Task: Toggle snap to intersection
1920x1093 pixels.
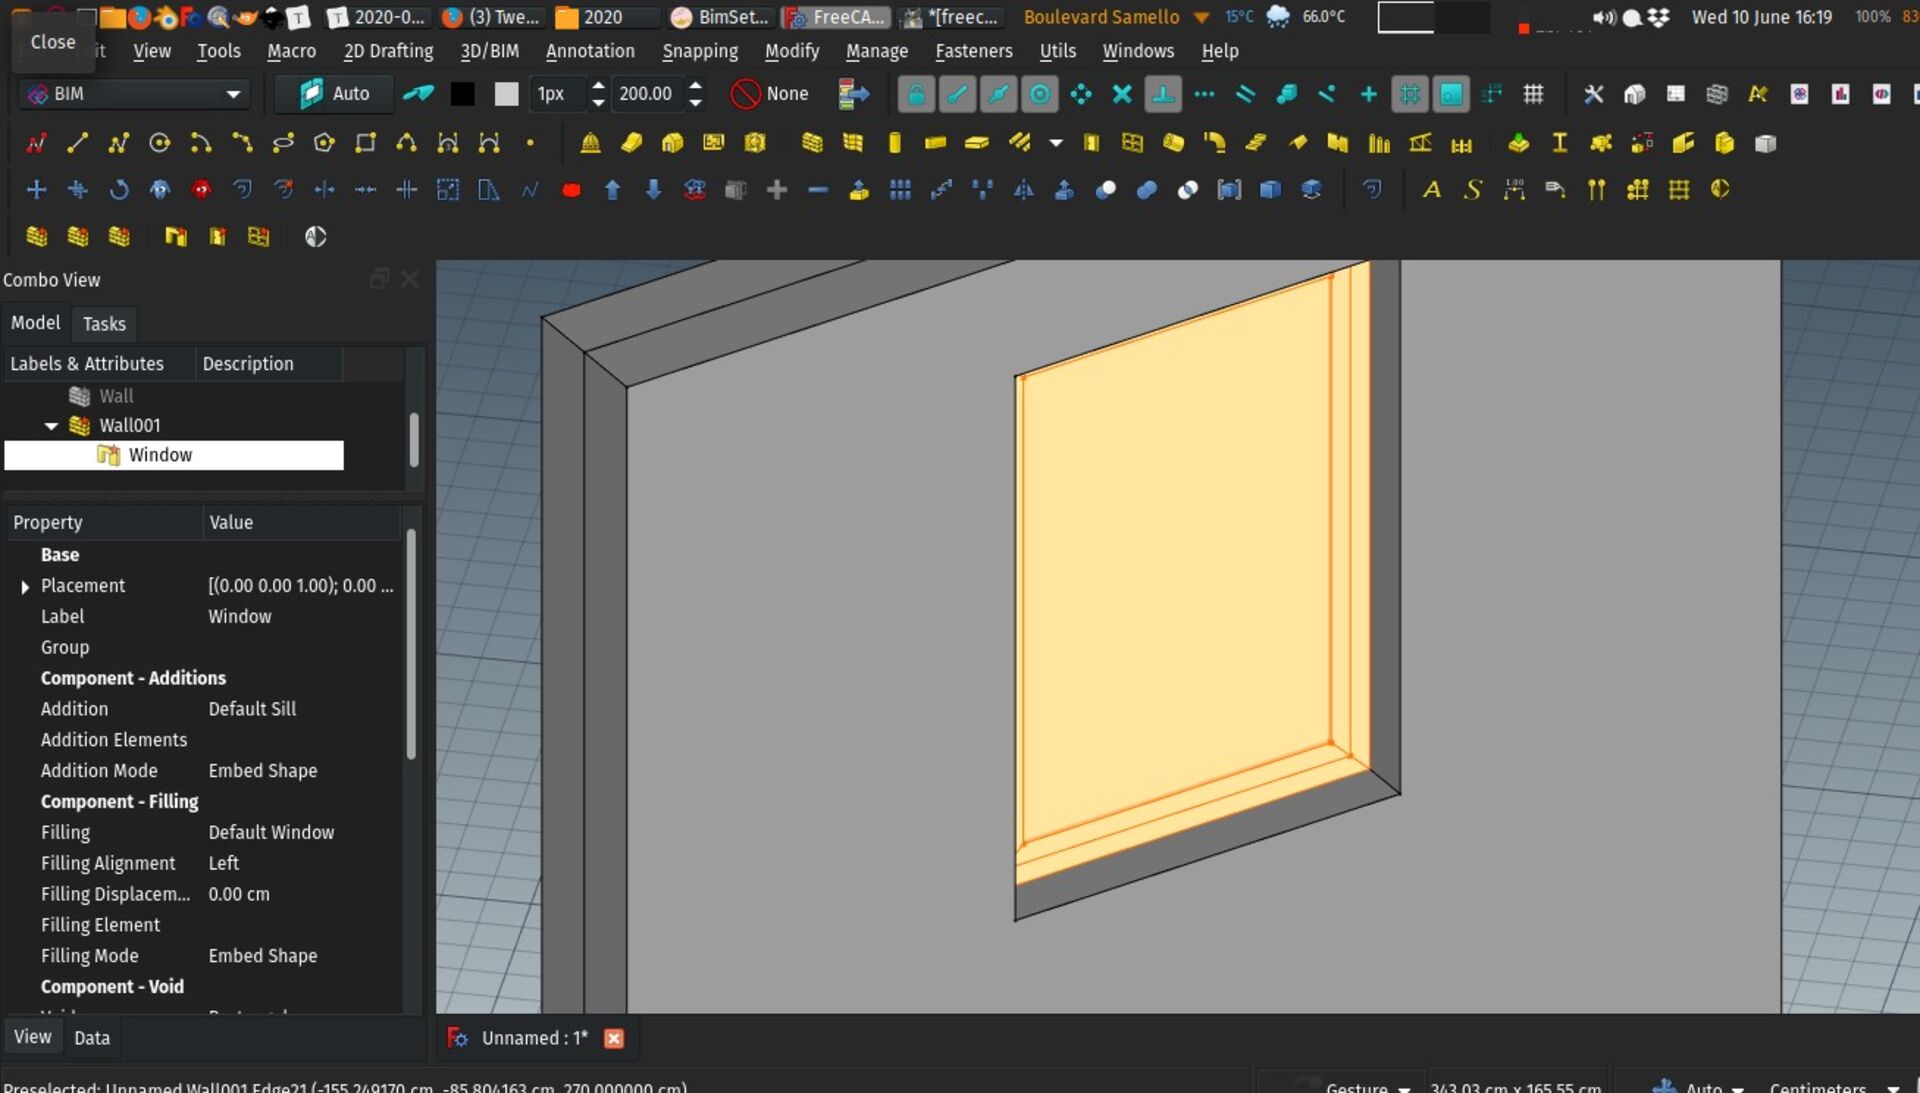Action: (x=1122, y=94)
